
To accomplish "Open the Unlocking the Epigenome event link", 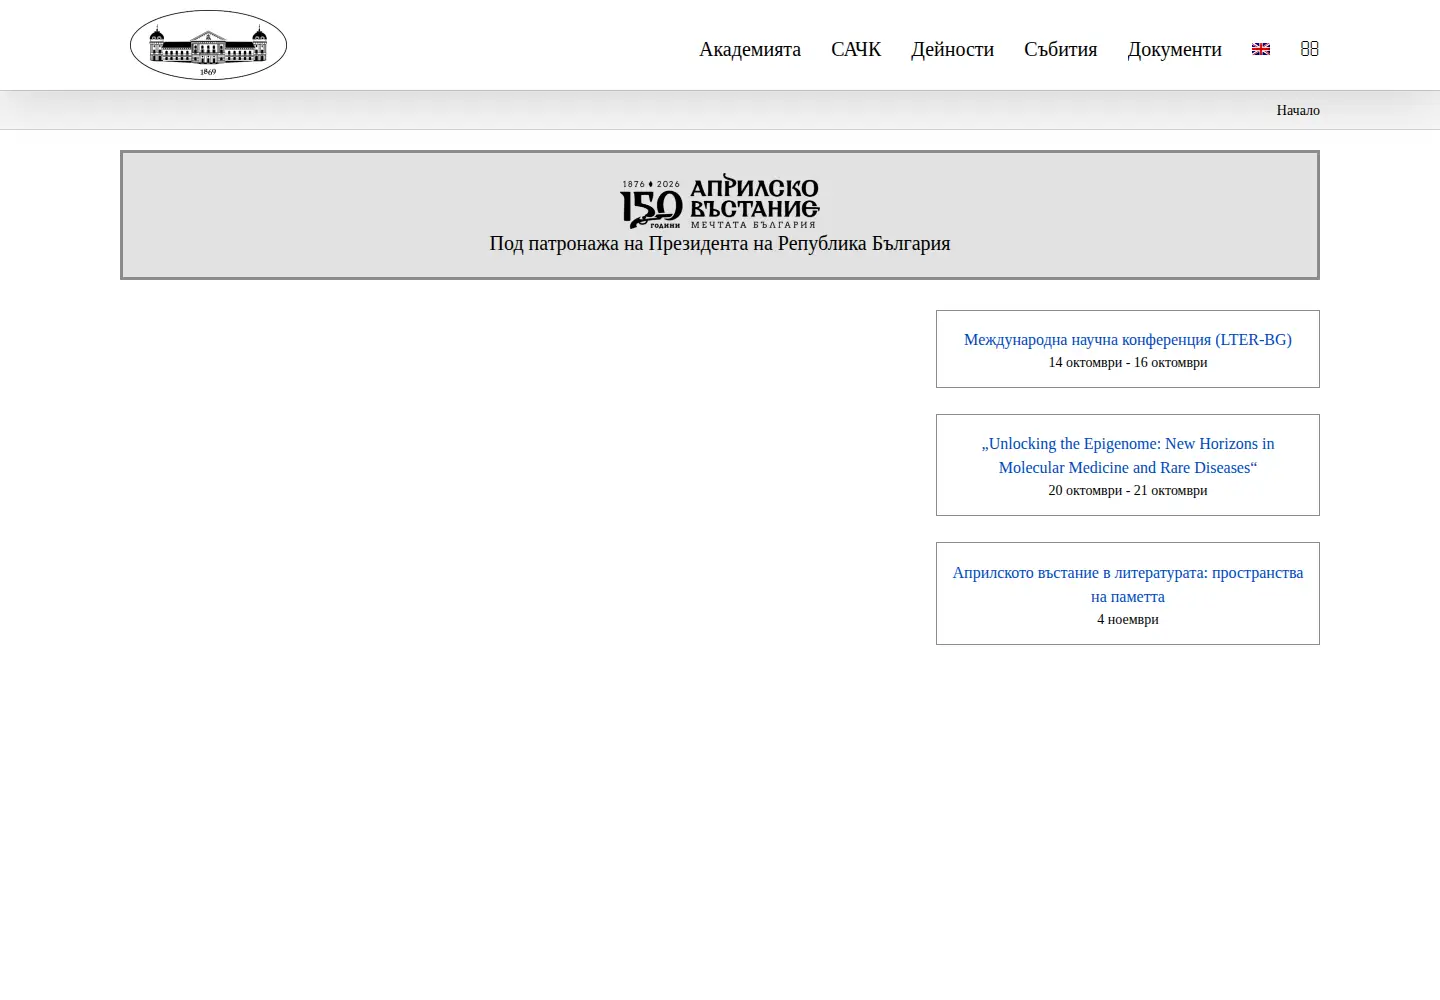I will (1128, 456).
